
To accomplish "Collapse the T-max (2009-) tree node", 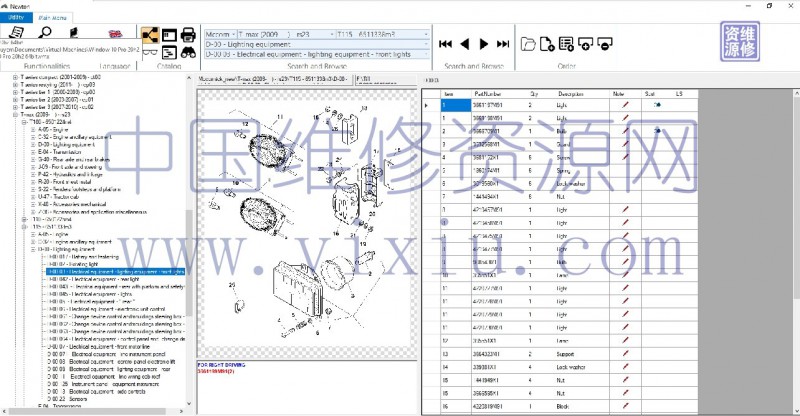I will coord(15,115).
